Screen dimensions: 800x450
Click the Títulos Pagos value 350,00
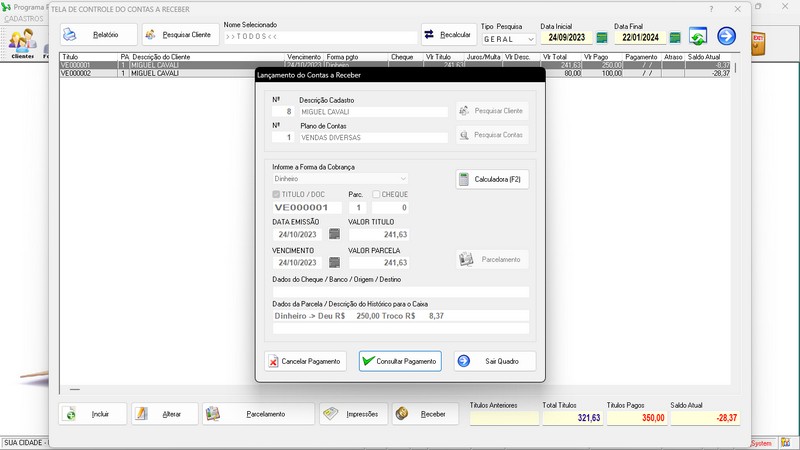[637, 418]
